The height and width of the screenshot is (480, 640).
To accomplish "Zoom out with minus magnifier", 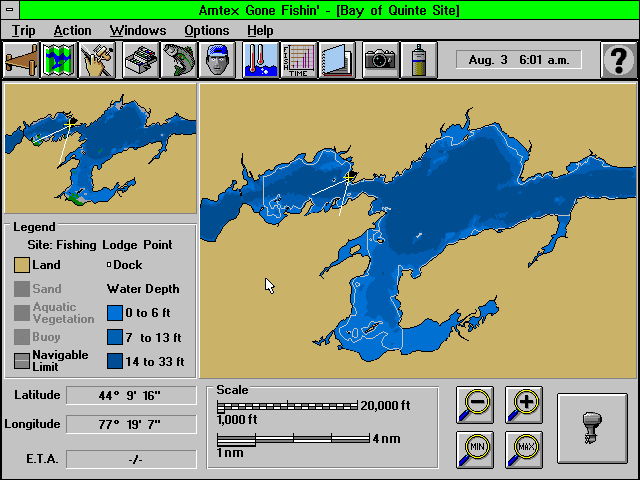I will [x=475, y=405].
